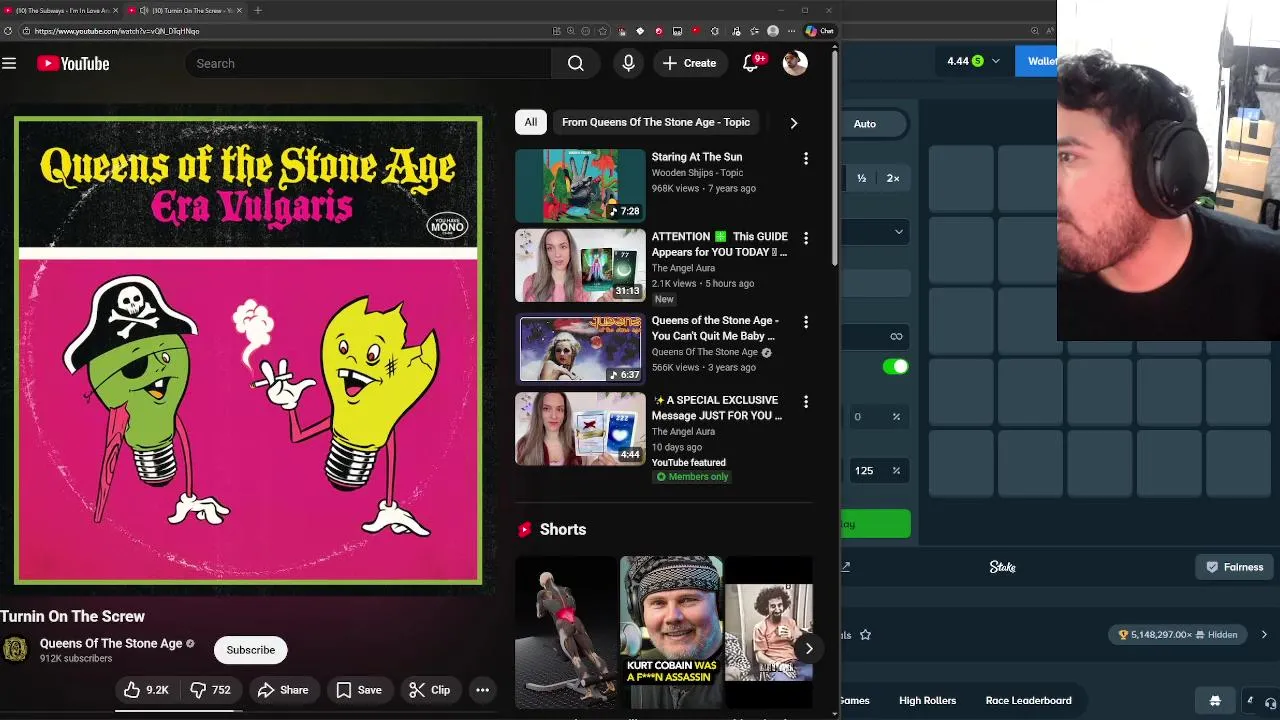Go to the YouTube home logo

73,63
